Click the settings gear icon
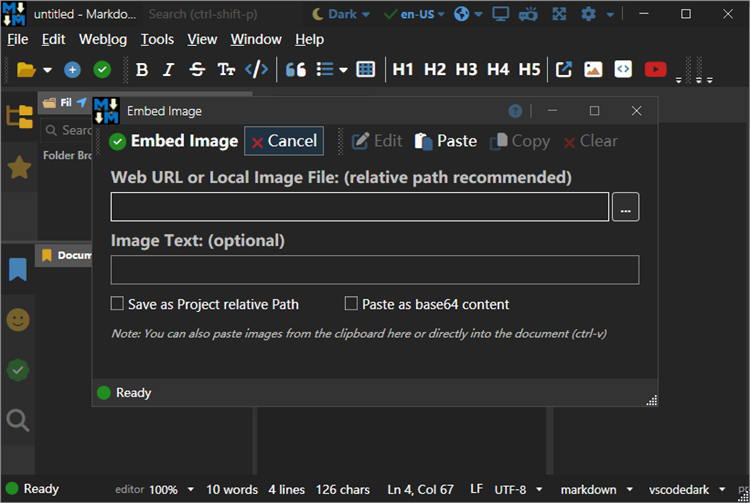Viewport: 750px width, 503px height. pos(588,14)
